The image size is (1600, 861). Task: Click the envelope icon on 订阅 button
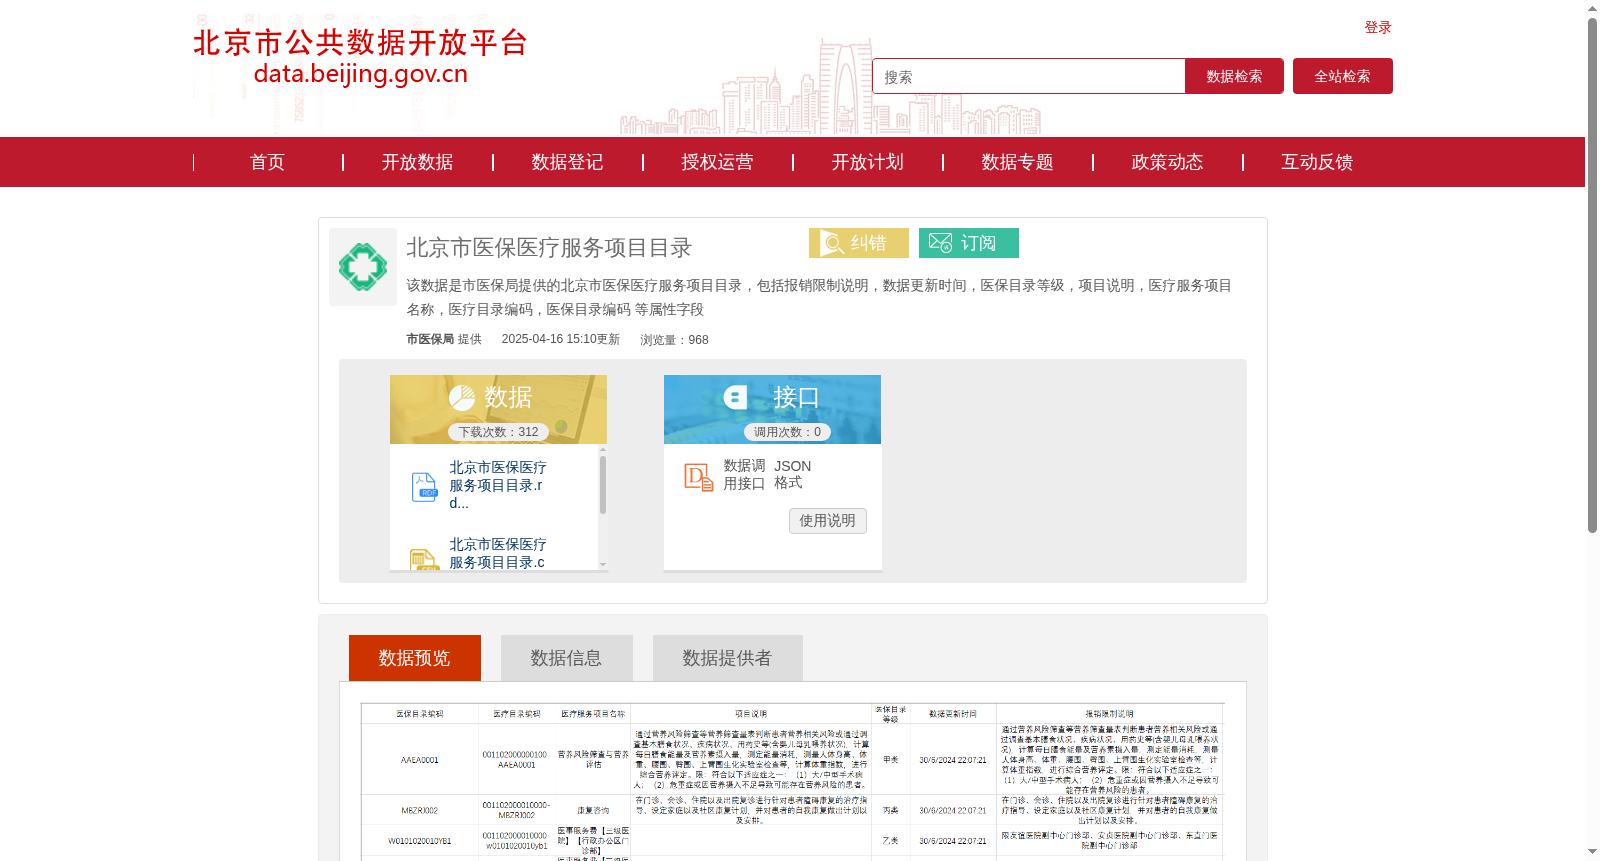tap(940, 243)
